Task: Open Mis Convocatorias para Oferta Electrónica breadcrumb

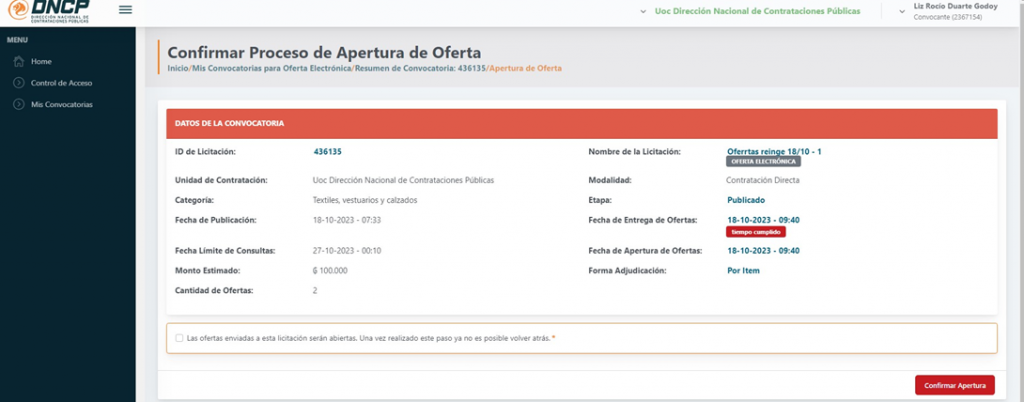Action: 270,68
